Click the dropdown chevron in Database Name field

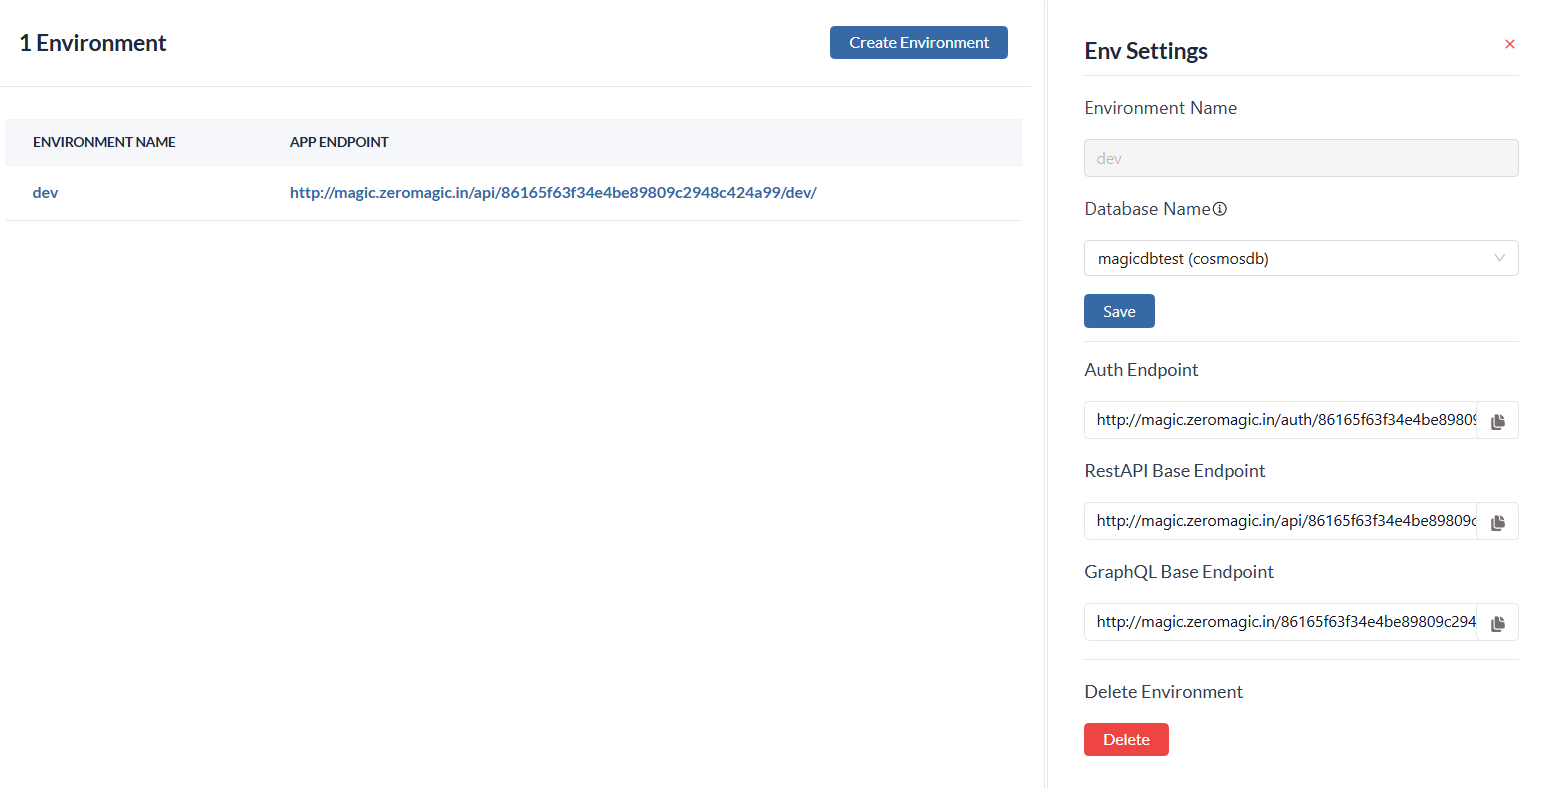pos(1498,258)
